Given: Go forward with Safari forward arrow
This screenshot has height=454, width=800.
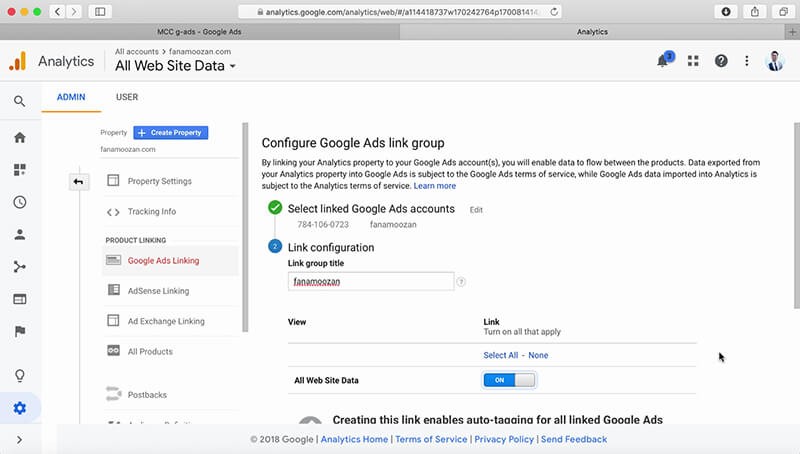Looking at the screenshot, I should pos(74,12).
